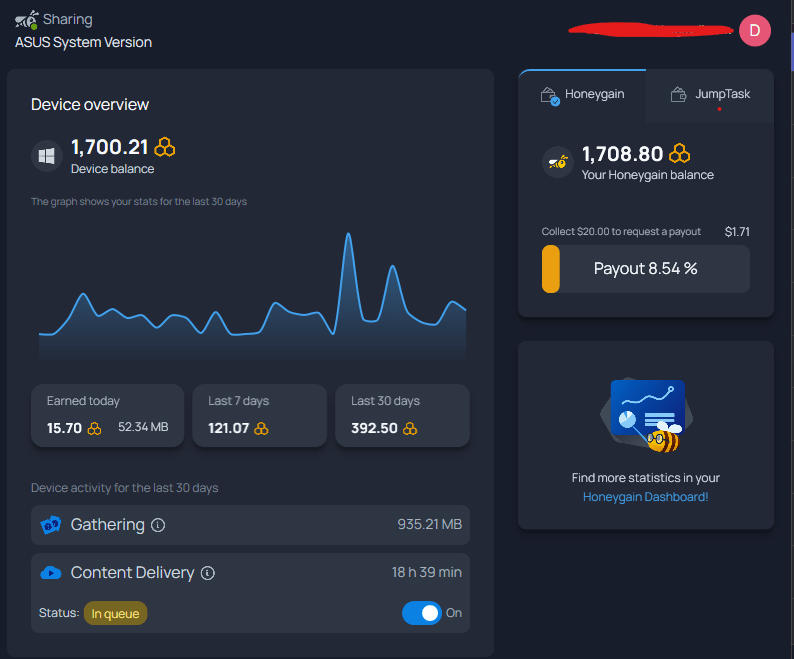Switch to the Honeygain tab
The image size is (794, 659).
[582, 95]
